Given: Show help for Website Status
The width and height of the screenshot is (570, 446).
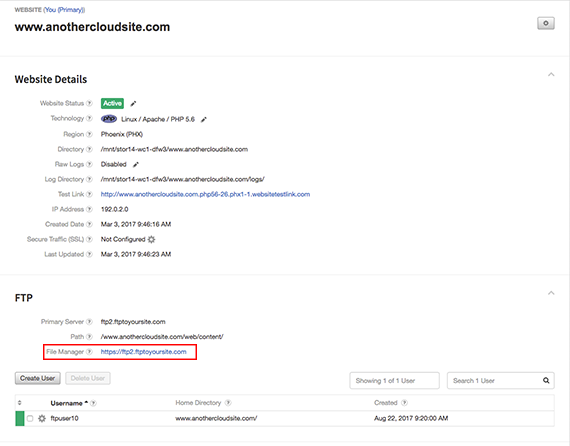Looking at the screenshot, I should pyautogui.click(x=89, y=103).
